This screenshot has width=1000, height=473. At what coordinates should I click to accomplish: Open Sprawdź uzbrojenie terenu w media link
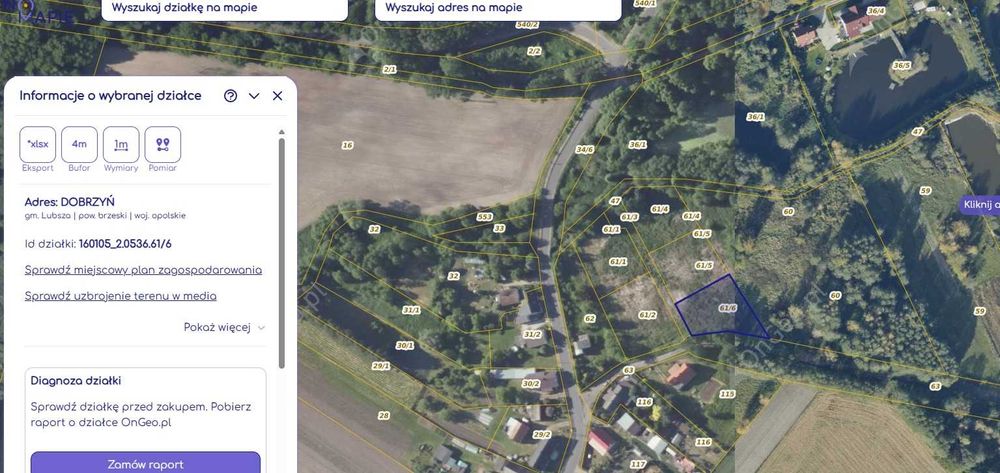point(121,296)
